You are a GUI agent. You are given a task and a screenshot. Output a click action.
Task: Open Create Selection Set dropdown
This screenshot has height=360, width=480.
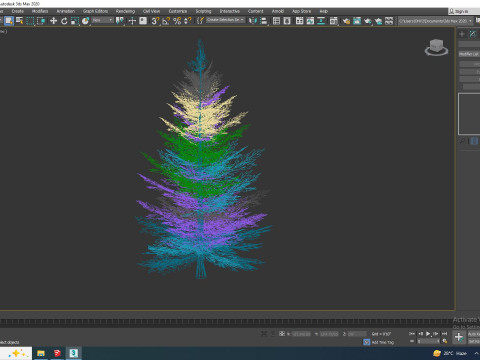click(225, 20)
